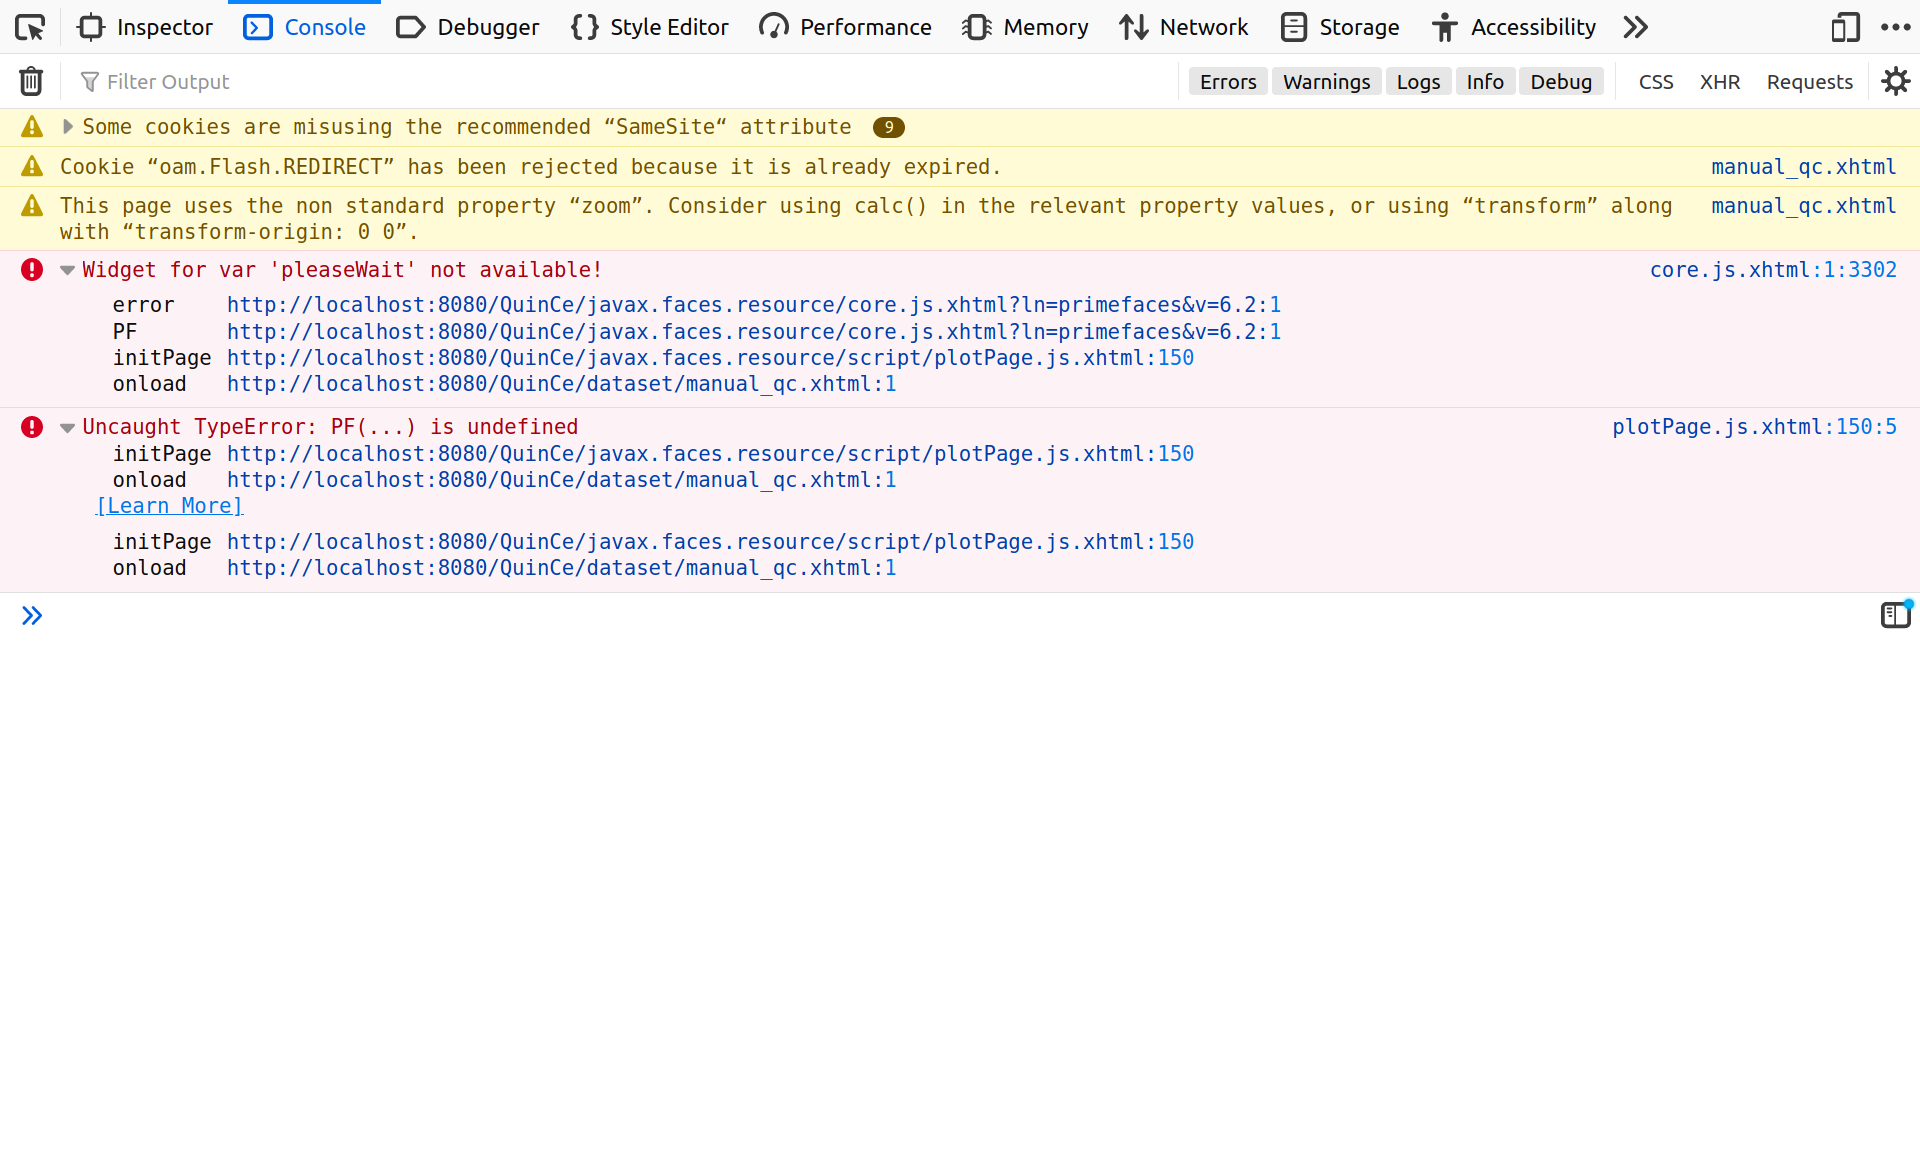Open plotPage.js.xhtml:150:5 error source
This screenshot has height=1172, width=1920.
pyautogui.click(x=1754, y=427)
